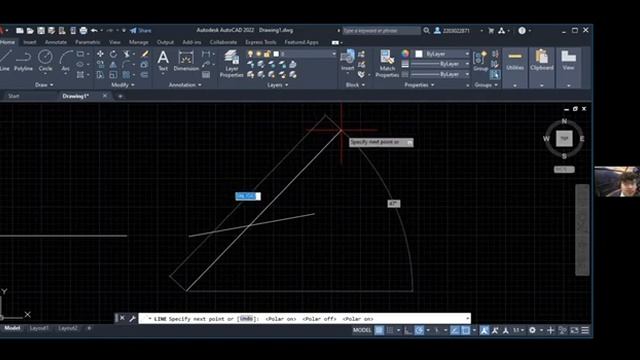
Task: Toggle polar tracking in status bar
Action: pos(419,330)
